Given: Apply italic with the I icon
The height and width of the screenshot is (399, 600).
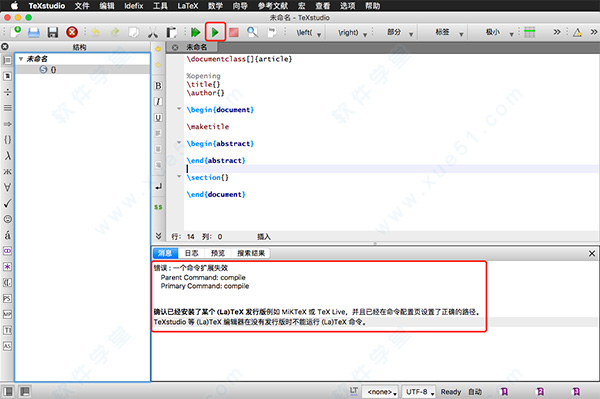Looking at the screenshot, I should (158, 101).
